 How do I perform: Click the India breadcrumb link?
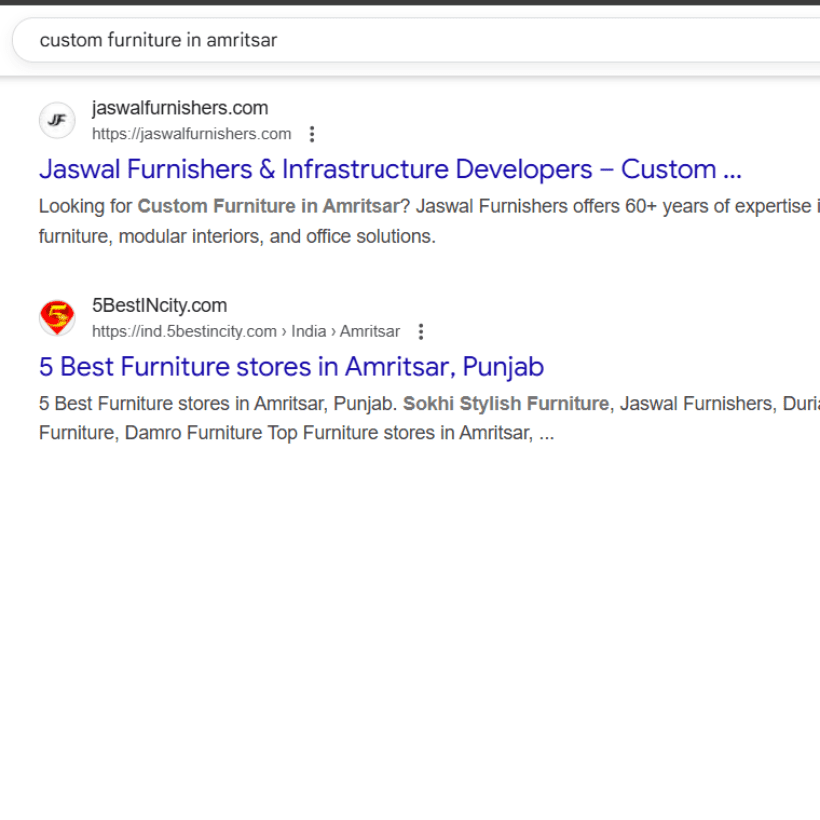tap(309, 331)
